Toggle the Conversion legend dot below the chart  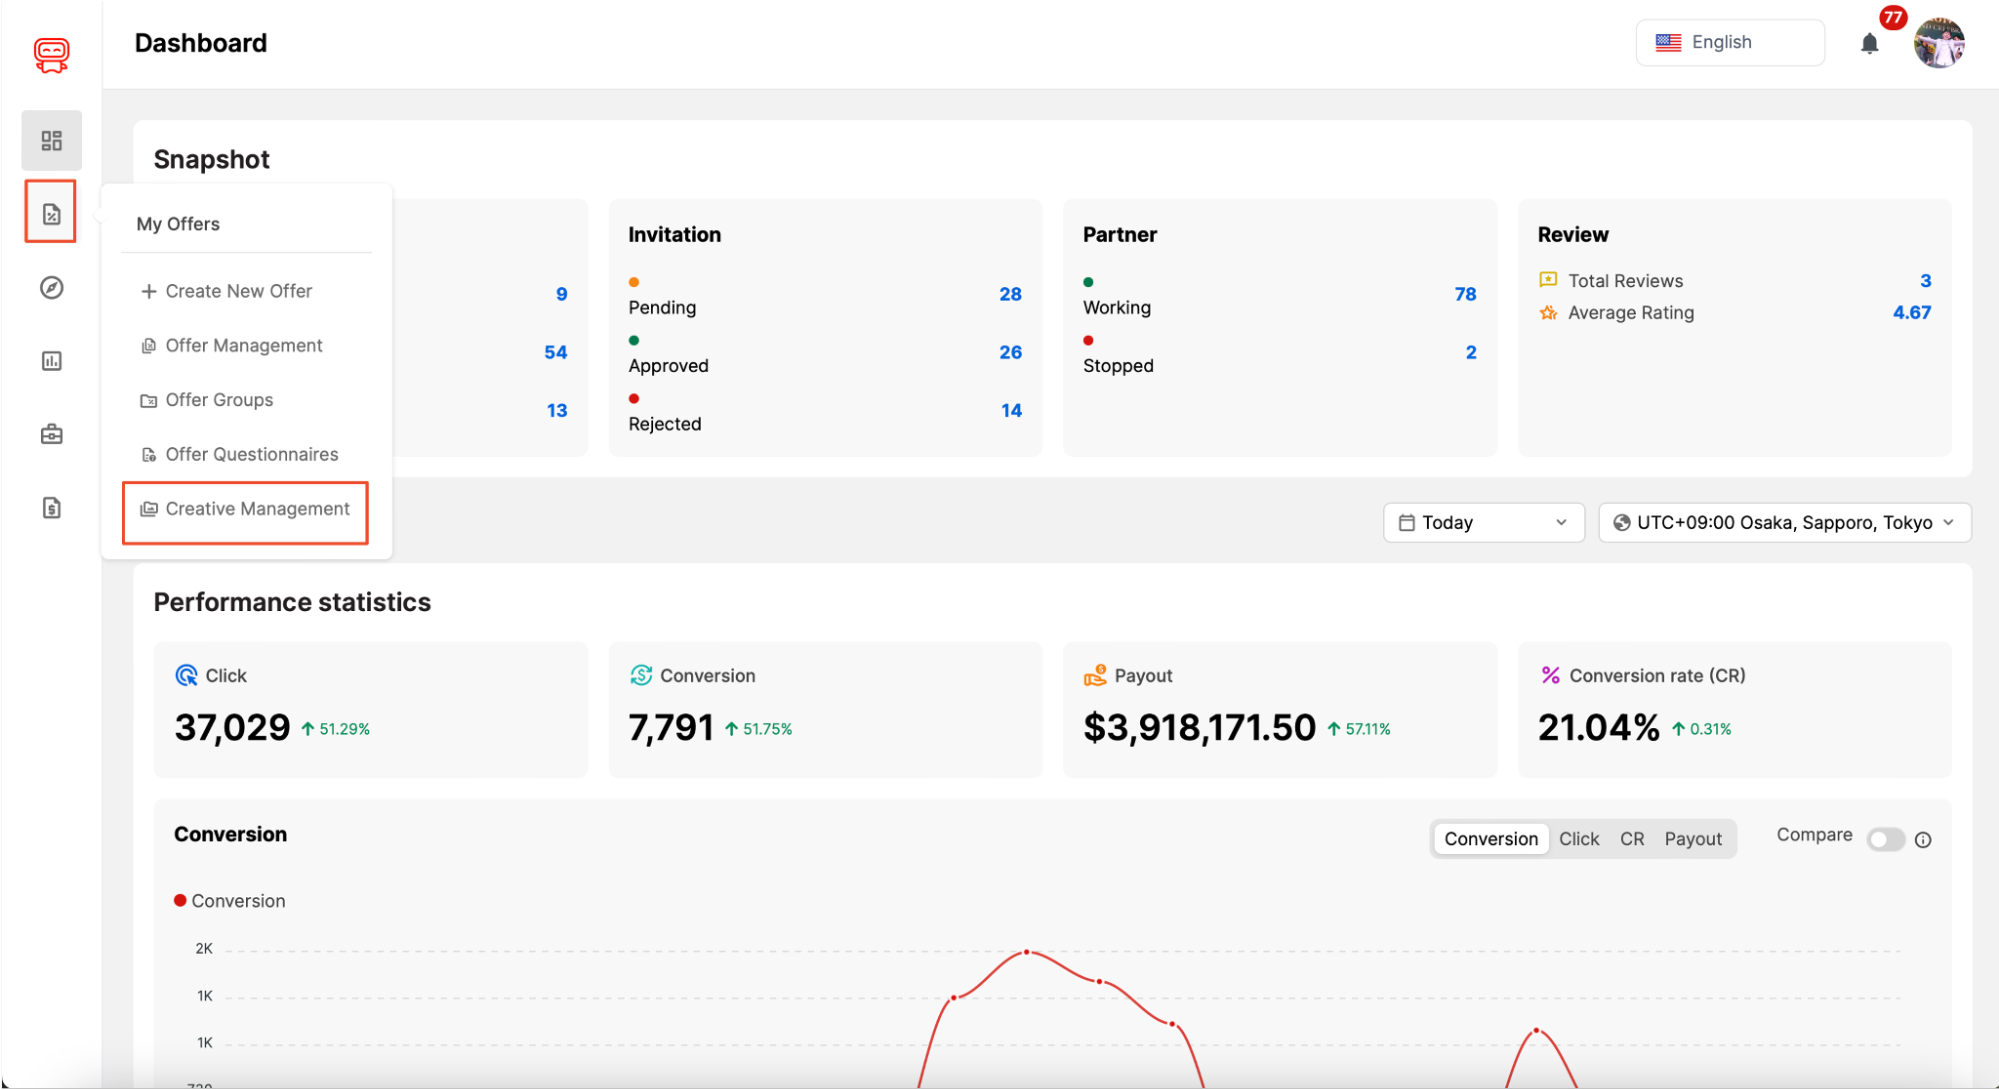181,900
